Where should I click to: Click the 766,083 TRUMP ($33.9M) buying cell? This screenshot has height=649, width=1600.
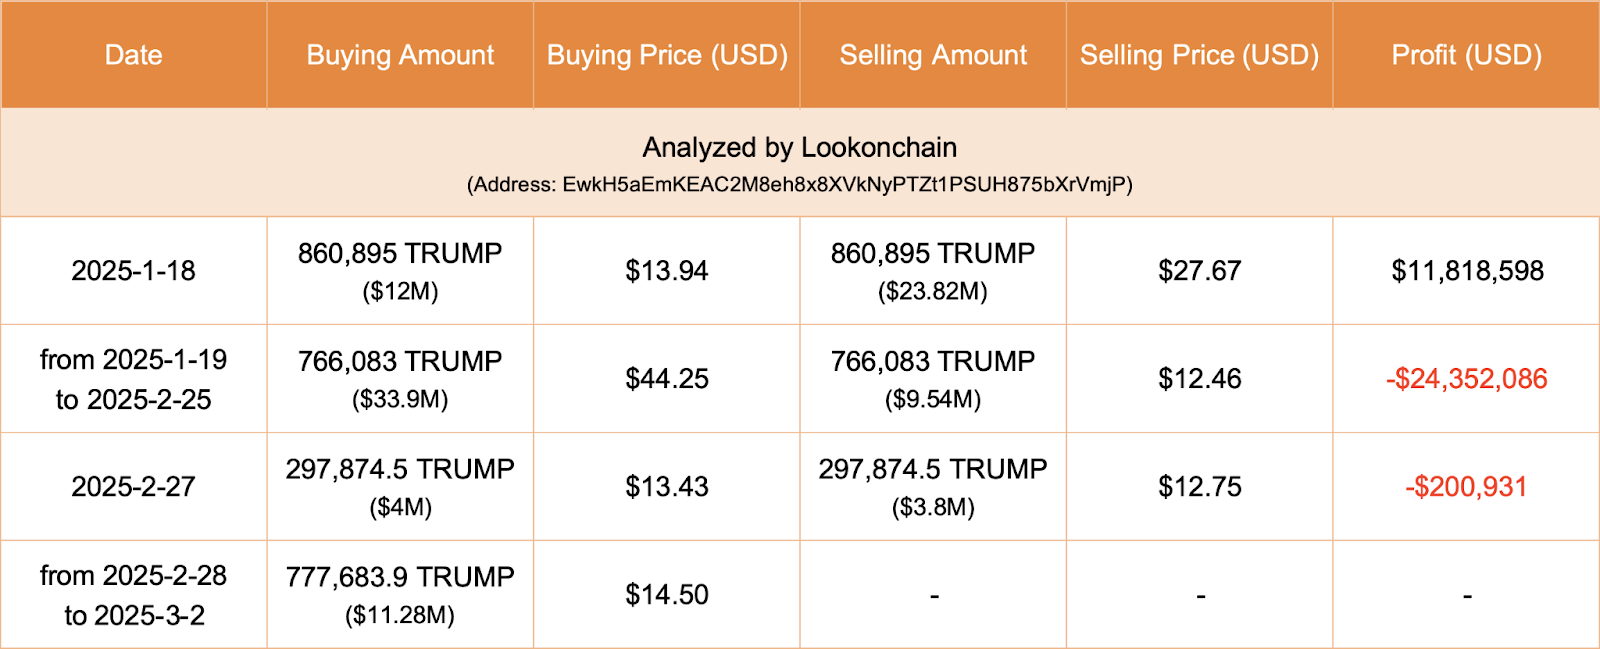point(400,379)
